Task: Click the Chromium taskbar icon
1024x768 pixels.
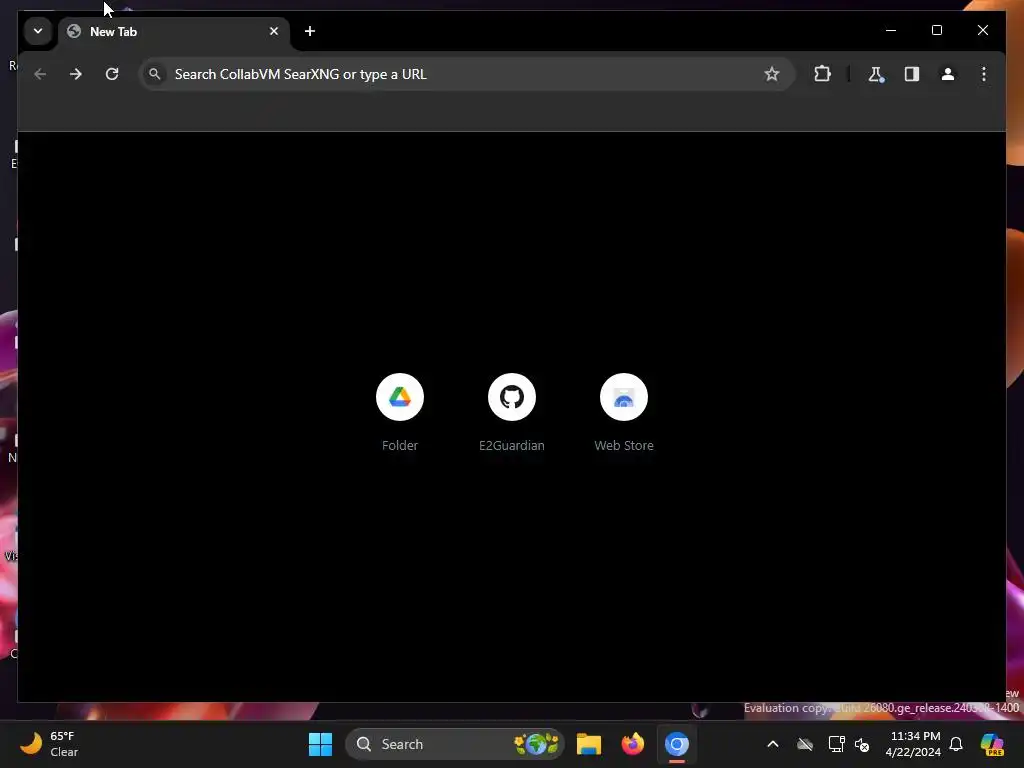Action: pyautogui.click(x=677, y=744)
